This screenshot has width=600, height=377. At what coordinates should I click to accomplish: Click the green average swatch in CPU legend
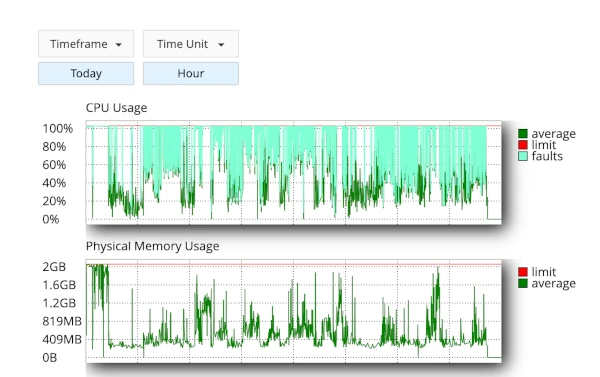tap(523, 134)
